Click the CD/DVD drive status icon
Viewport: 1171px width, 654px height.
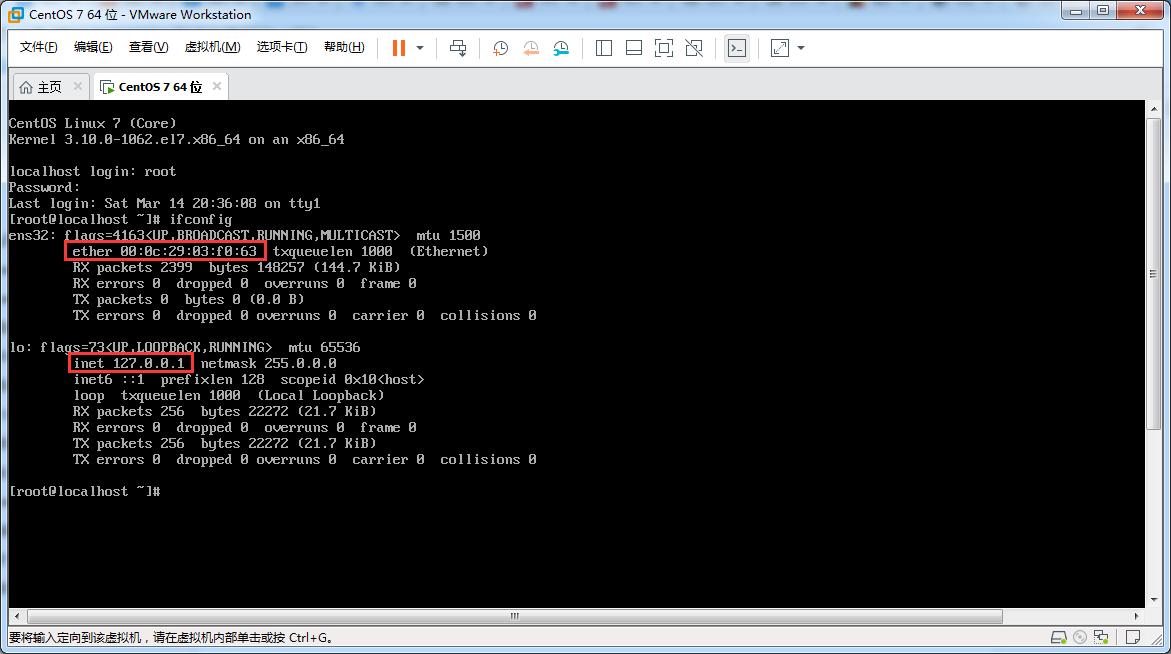pos(1079,637)
